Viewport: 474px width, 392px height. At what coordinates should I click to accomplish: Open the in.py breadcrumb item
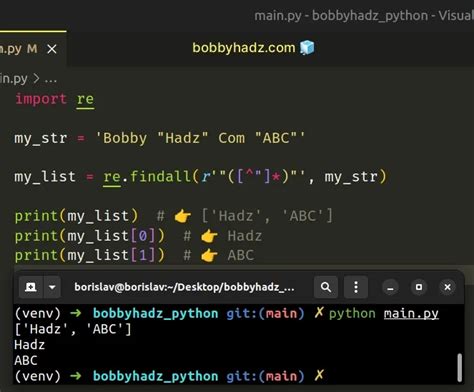14,79
